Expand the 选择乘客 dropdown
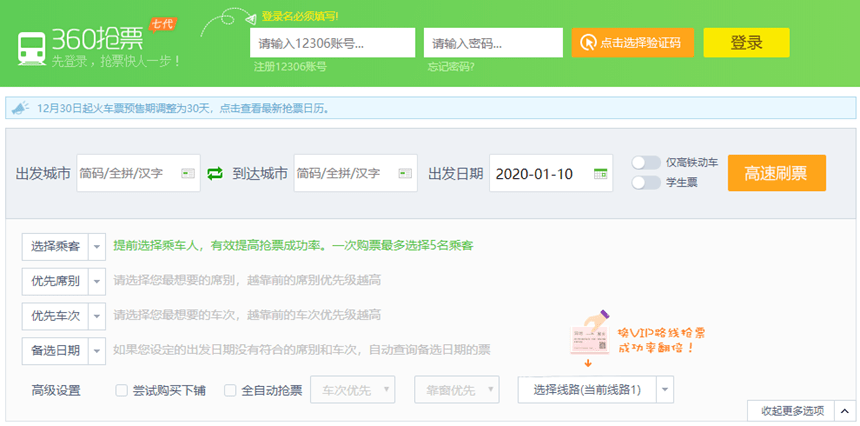Screen dimensions: 860x426 click(64, 247)
